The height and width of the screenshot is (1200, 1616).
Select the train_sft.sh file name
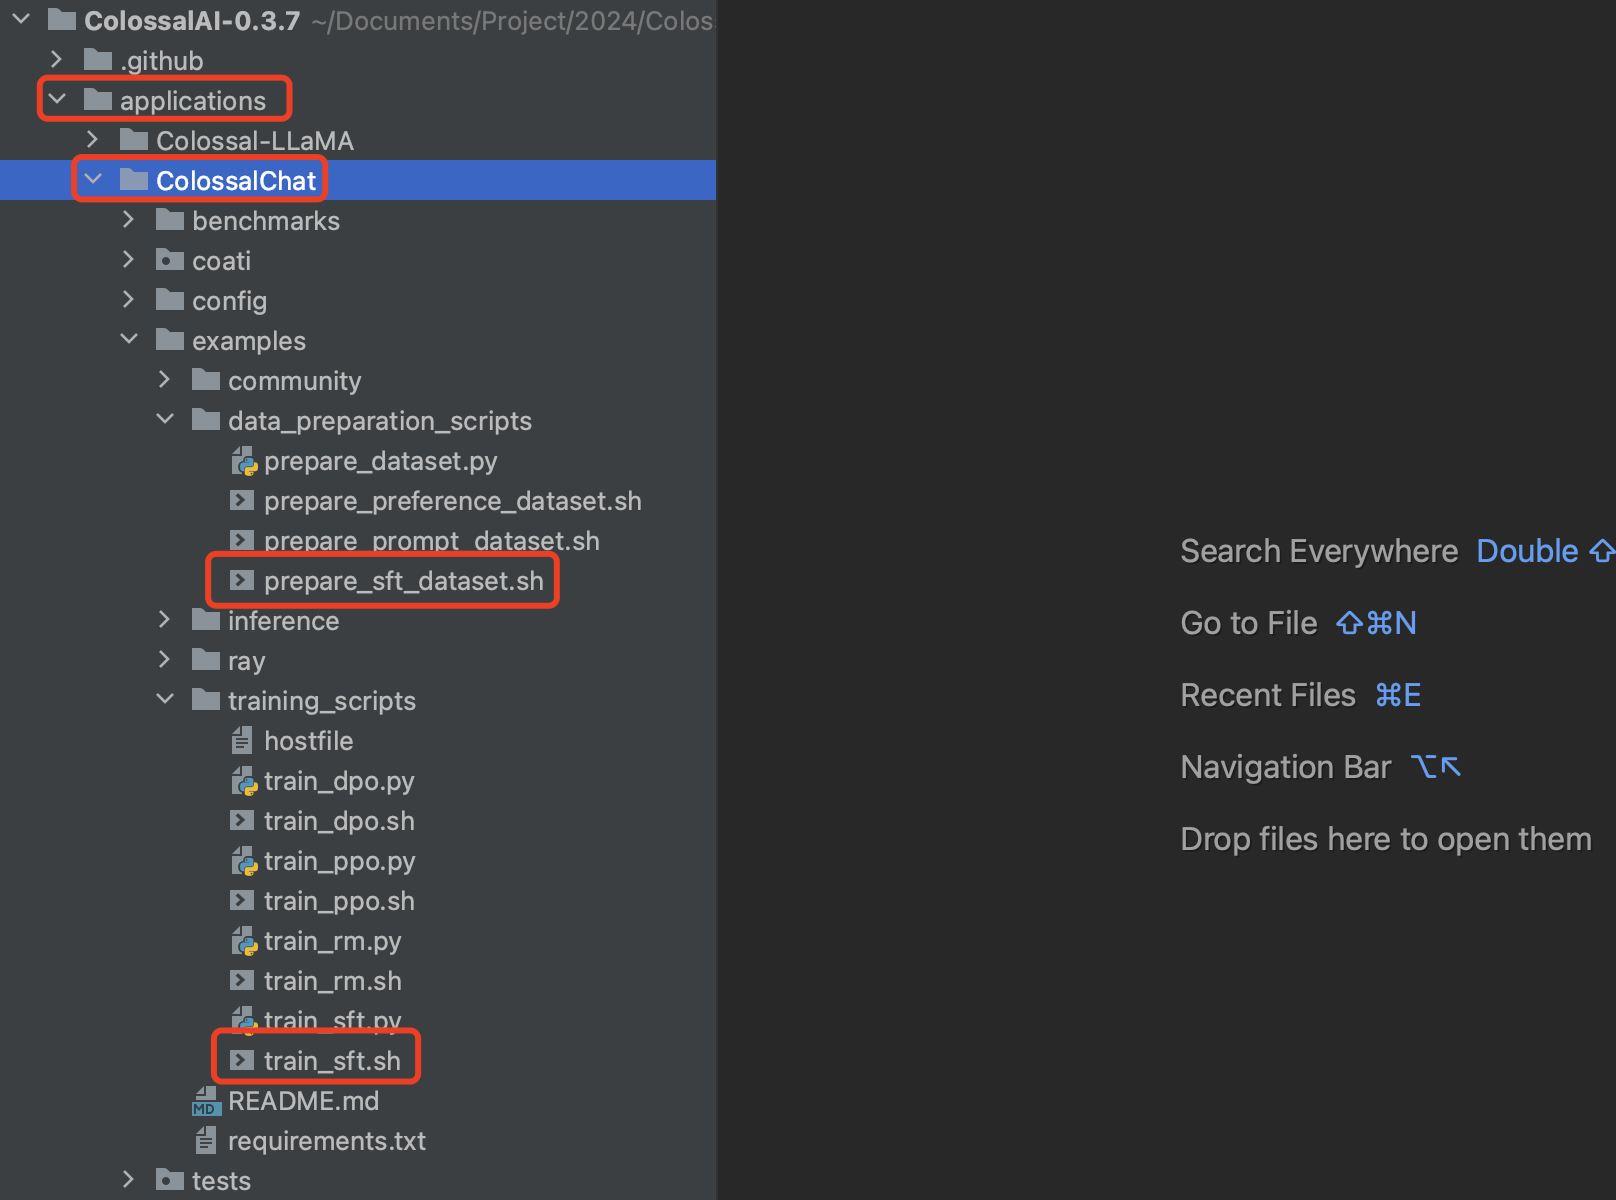coord(332,1061)
